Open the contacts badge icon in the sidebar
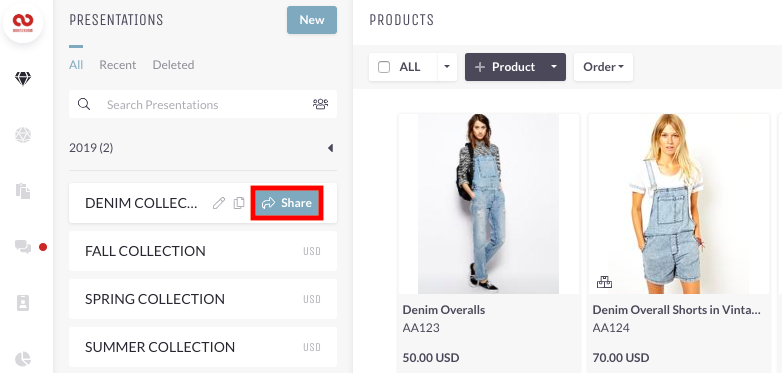782x373 pixels. pyautogui.click(x=23, y=303)
